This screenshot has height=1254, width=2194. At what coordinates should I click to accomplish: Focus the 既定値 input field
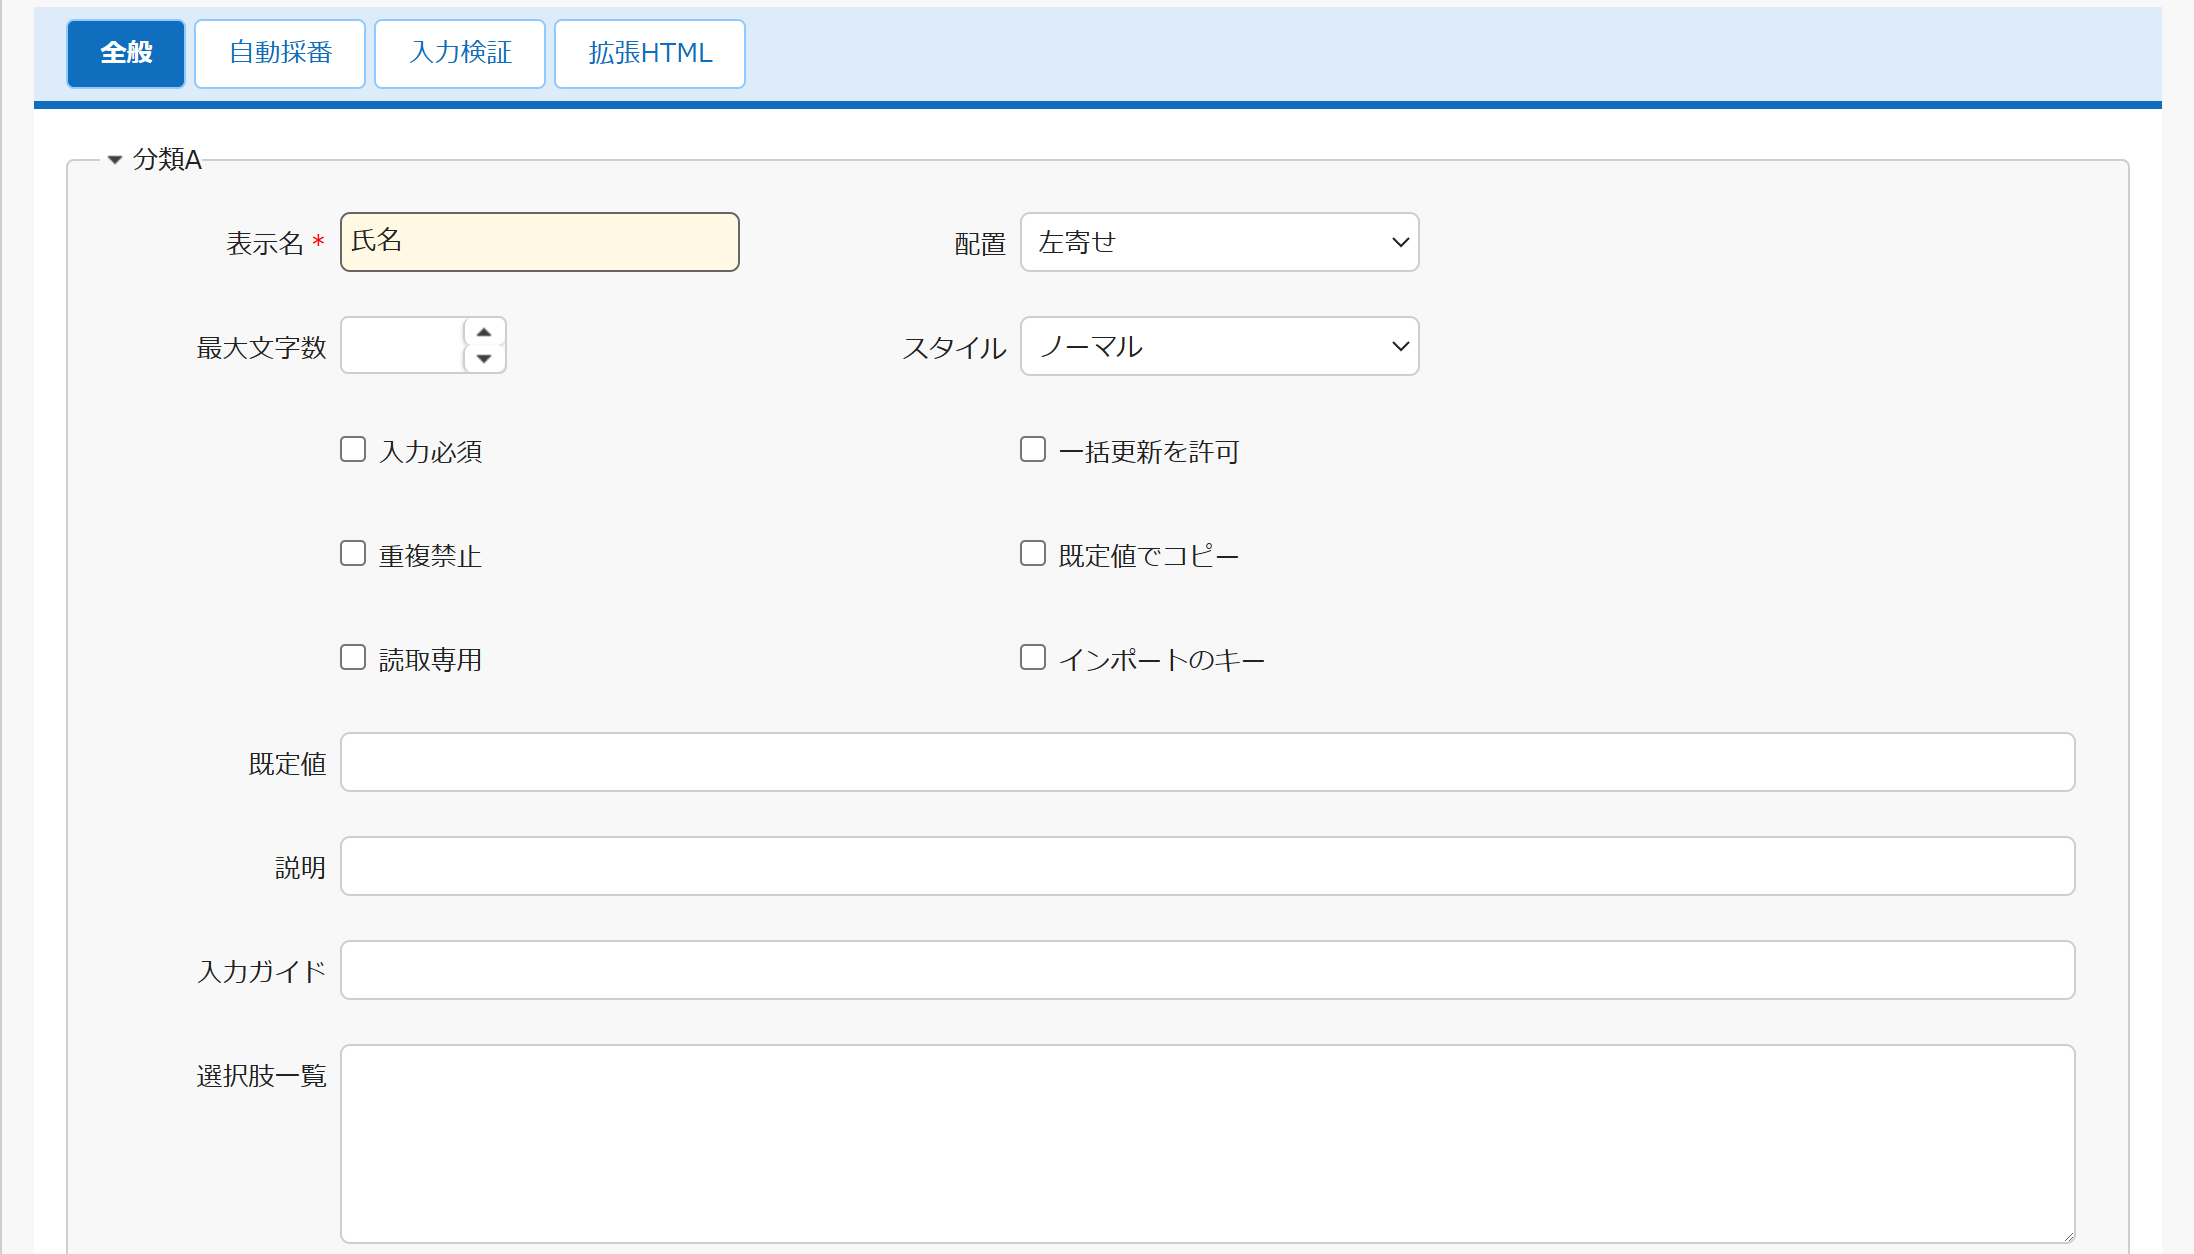click(1207, 762)
